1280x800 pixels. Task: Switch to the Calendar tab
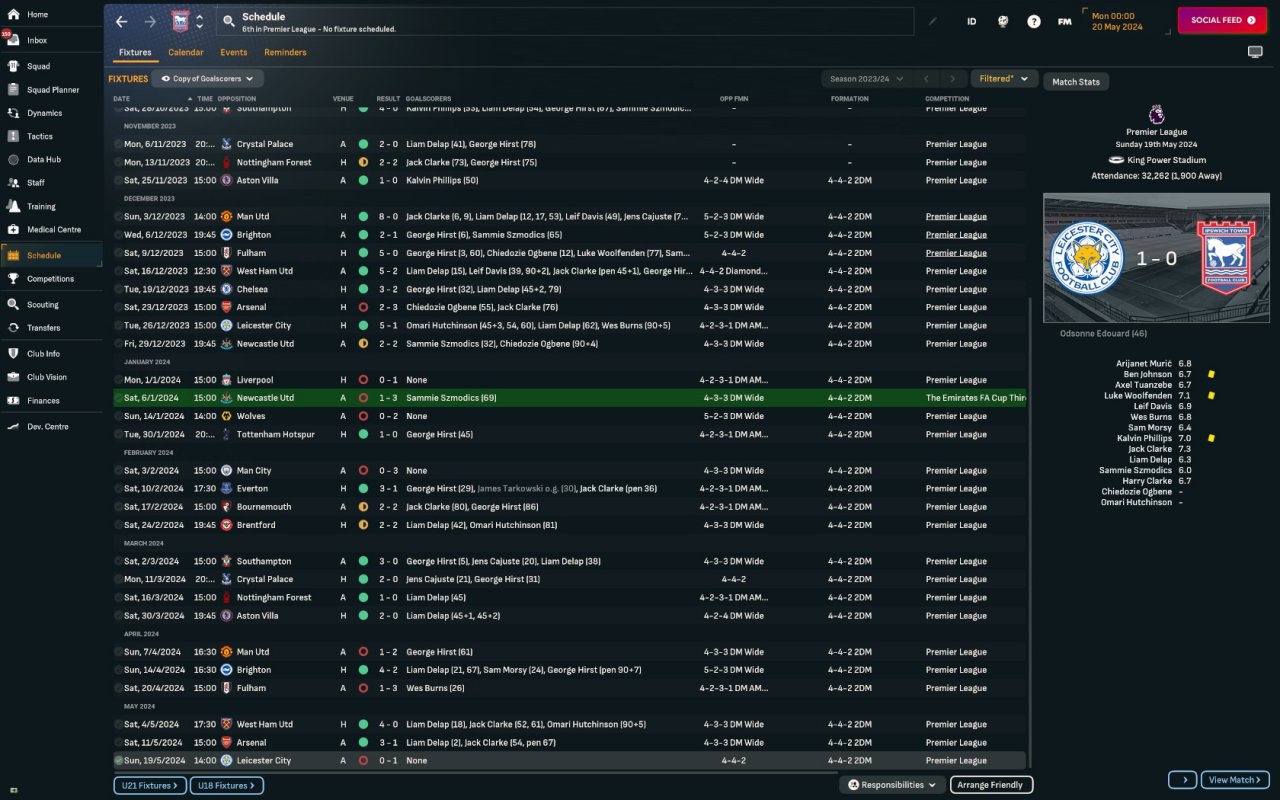tap(186, 52)
